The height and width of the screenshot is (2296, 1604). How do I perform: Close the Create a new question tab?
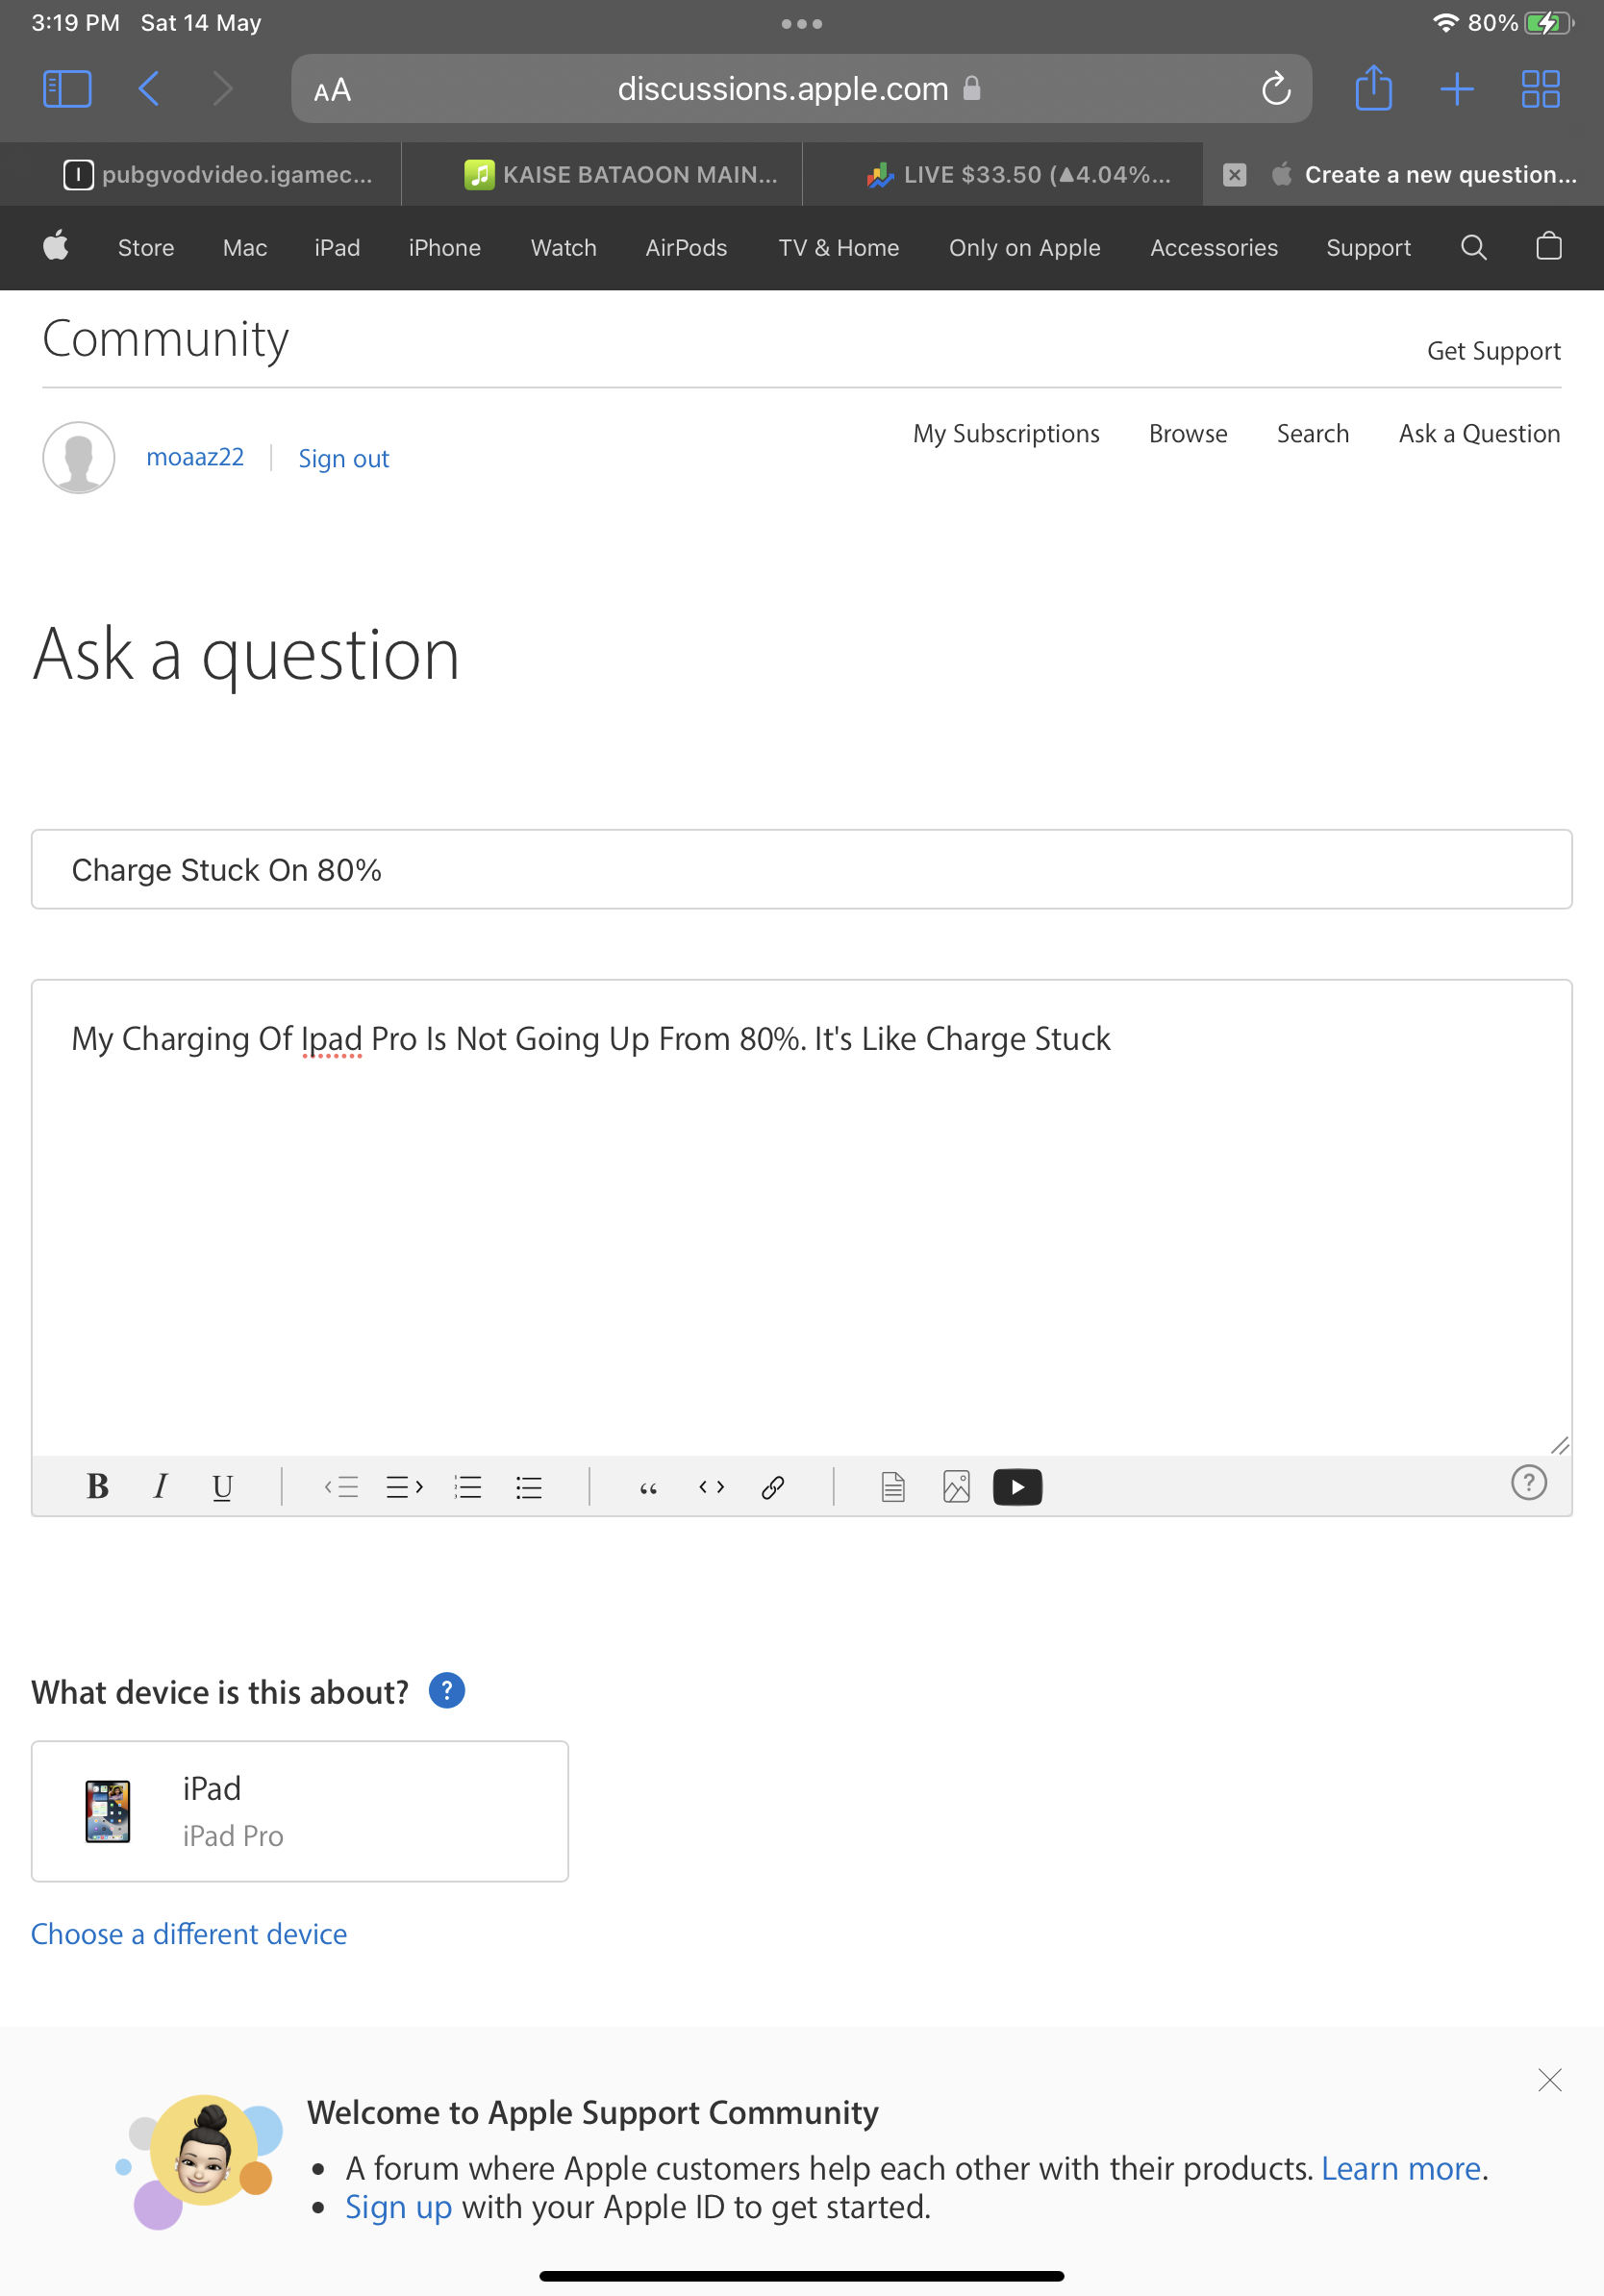[1235, 175]
